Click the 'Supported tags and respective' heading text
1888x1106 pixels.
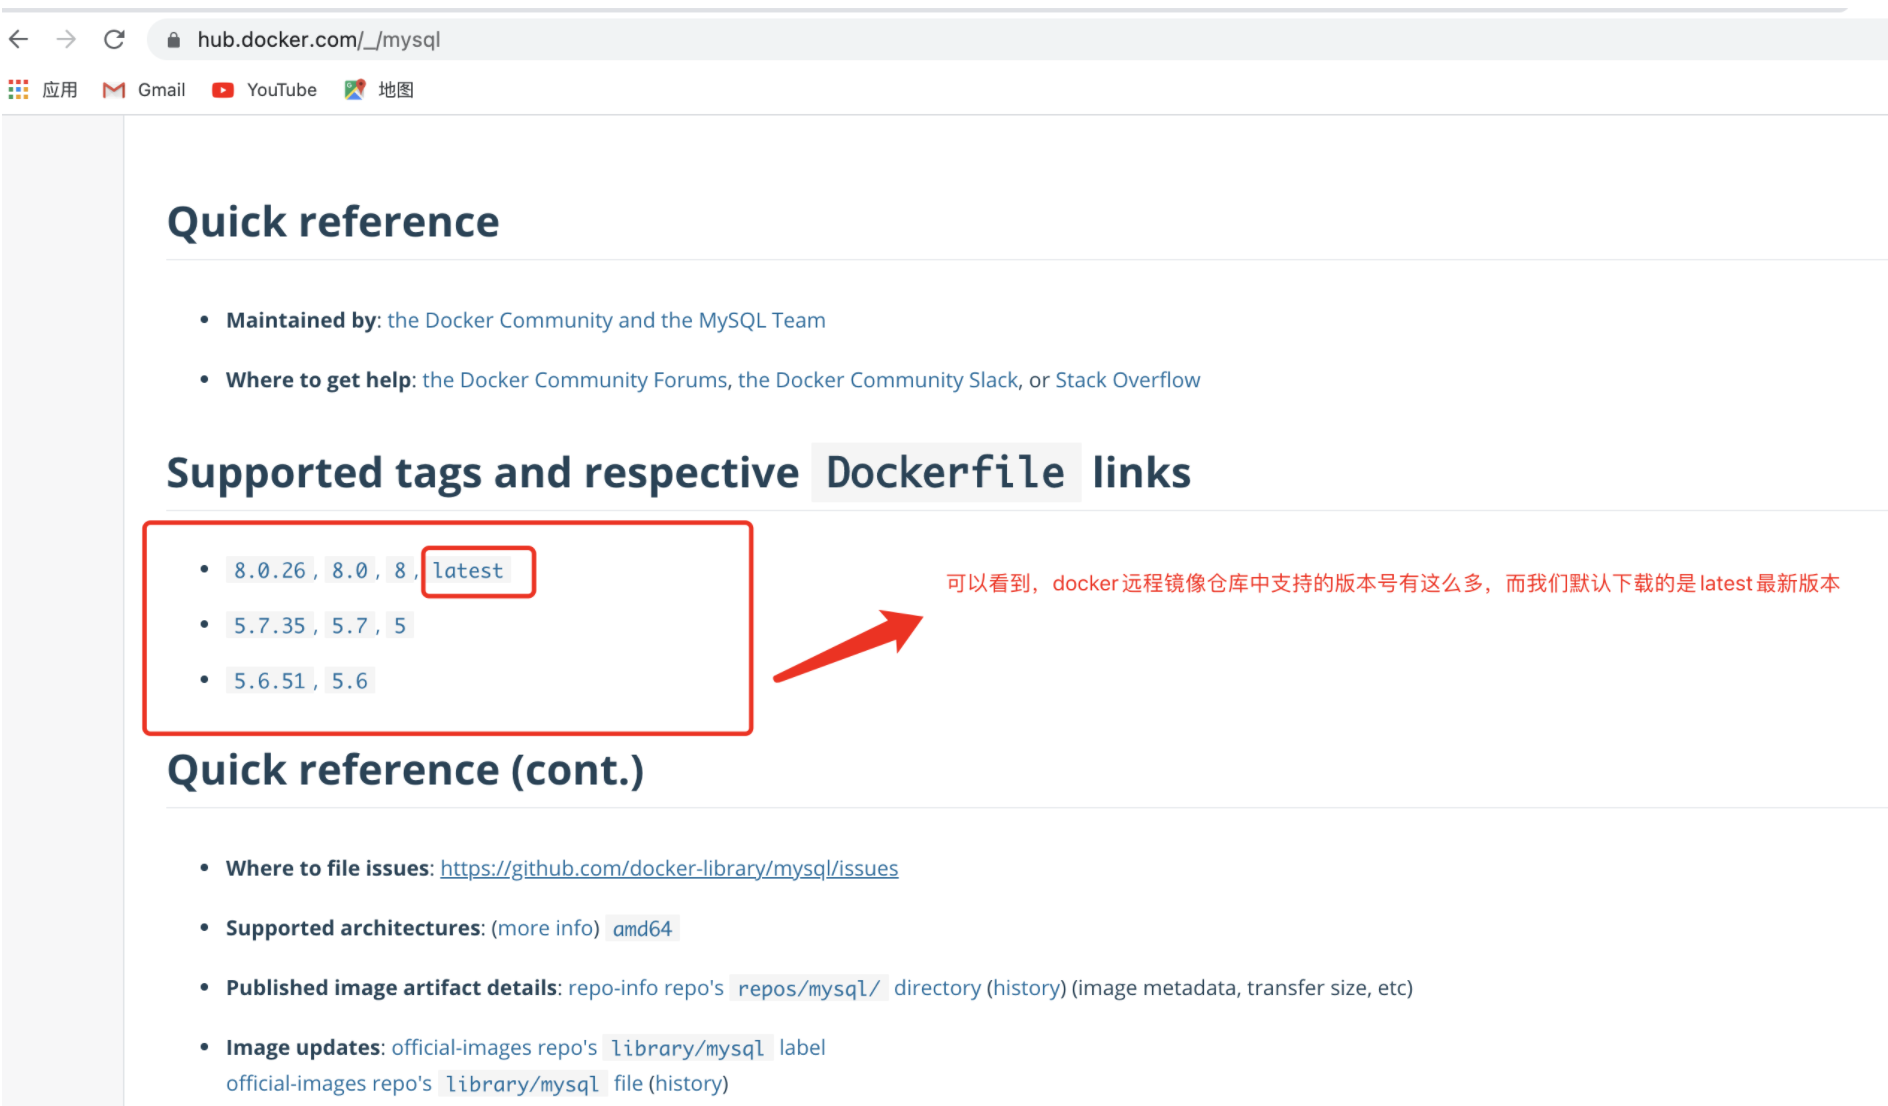click(483, 472)
